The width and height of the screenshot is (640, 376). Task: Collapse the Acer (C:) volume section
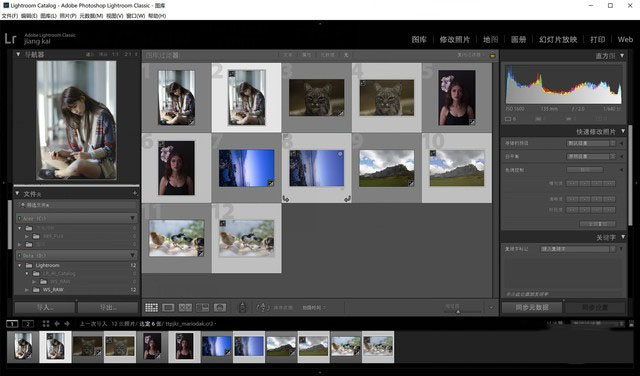[x=132, y=218]
